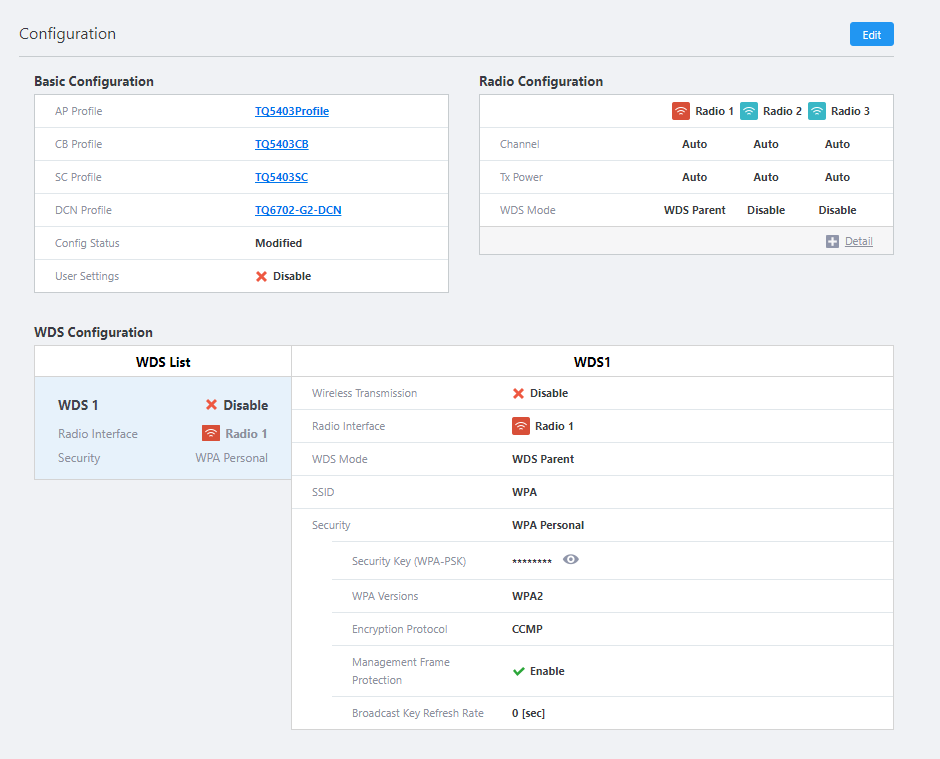Open the TQ6702-G2-DCN profile link

298,210
